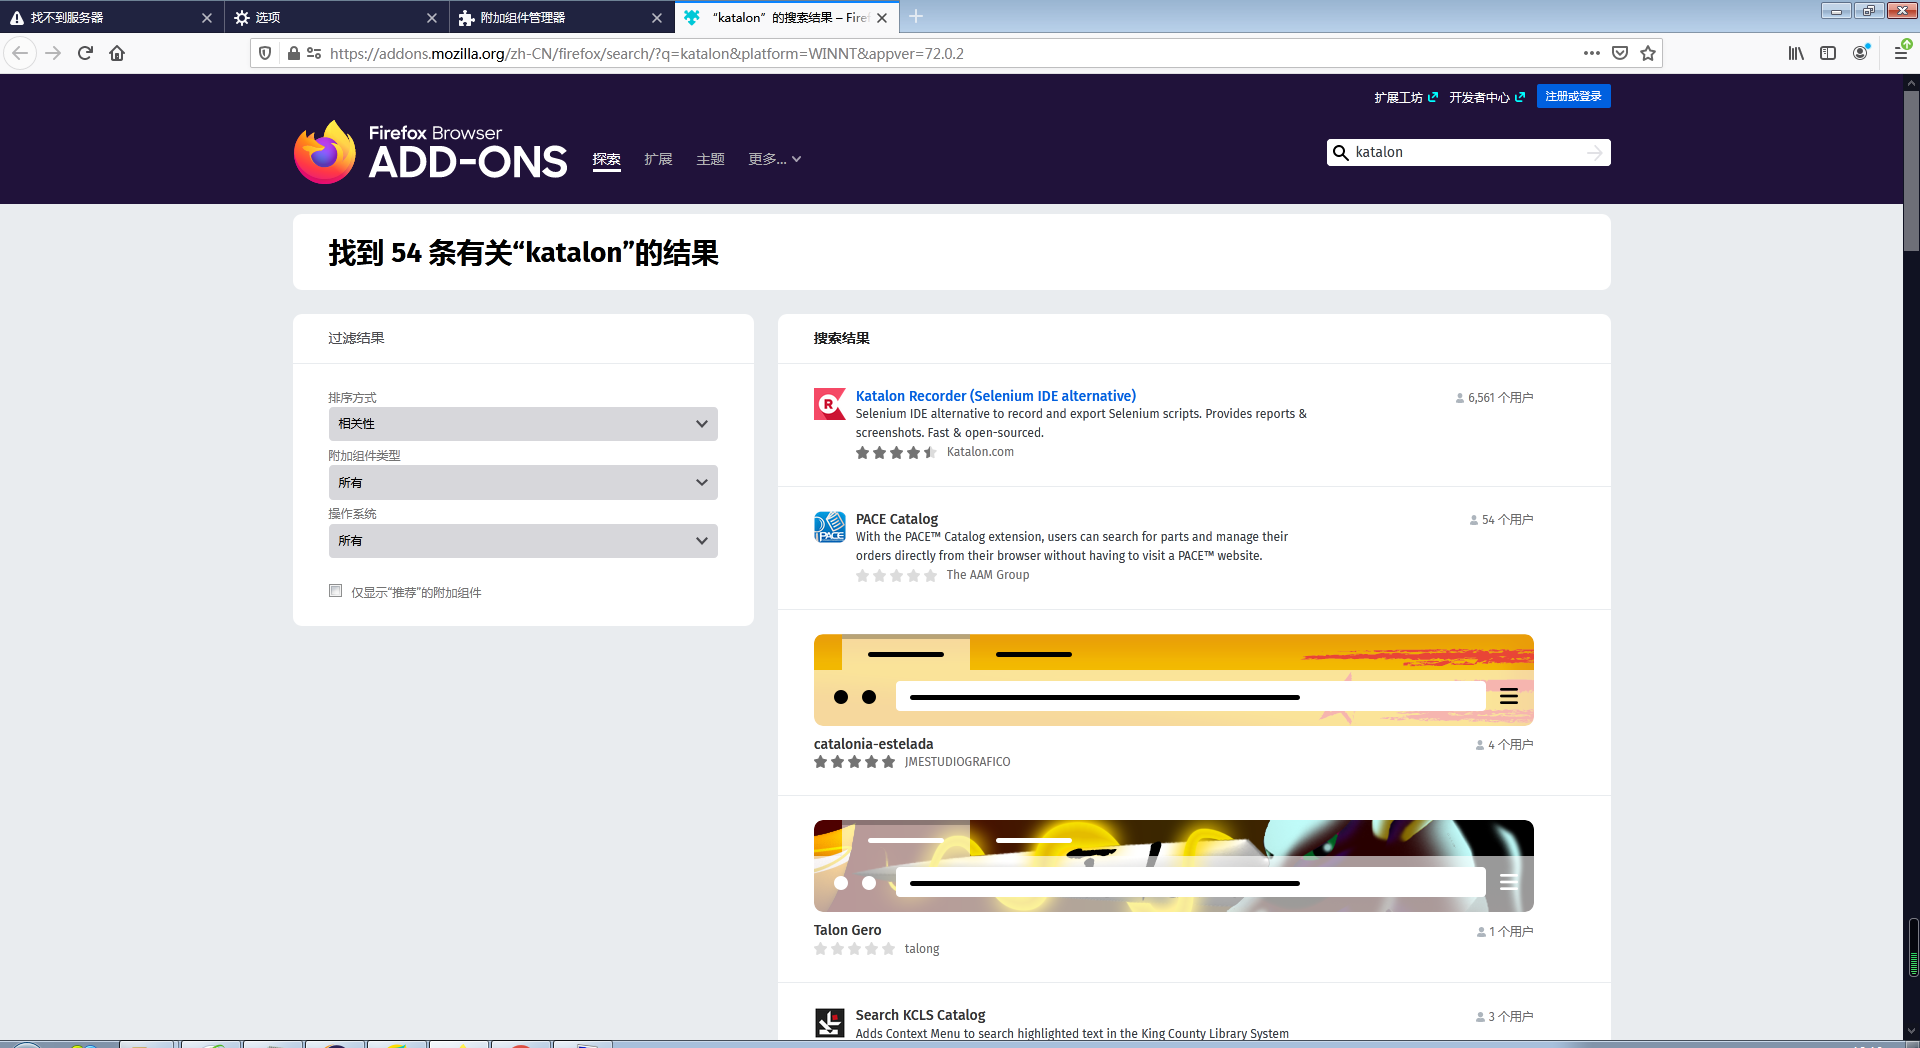Show the sidebar panel
The image size is (1920, 1048).
[x=1828, y=53]
